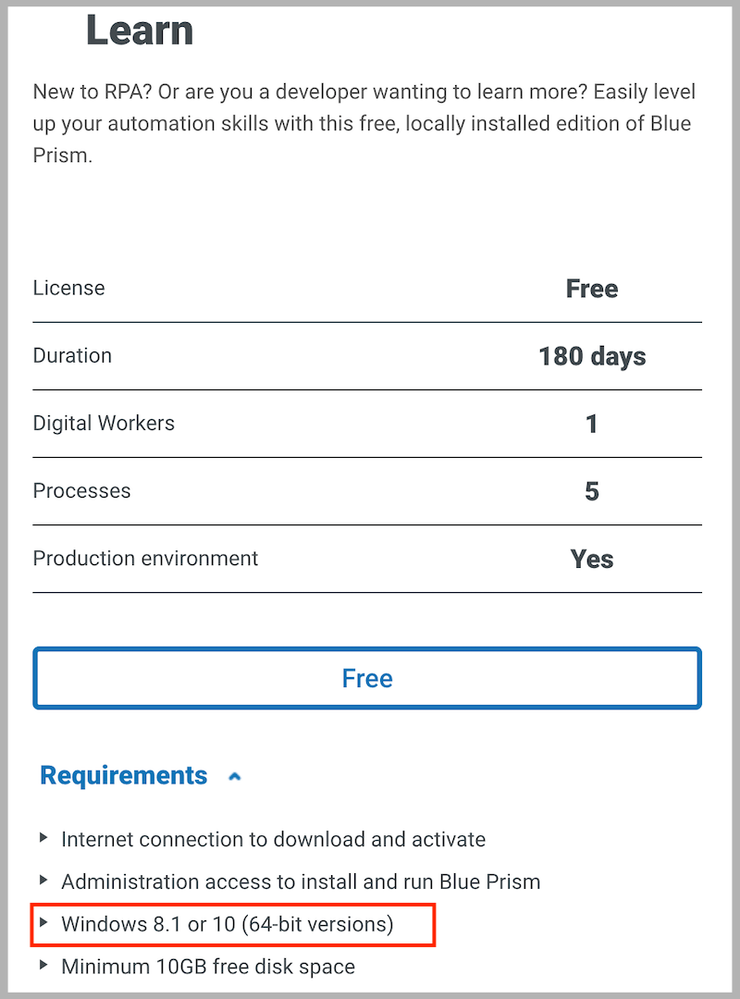
Task: Click bullet arrow before Internet connection item
Action: pyautogui.click(x=43, y=838)
